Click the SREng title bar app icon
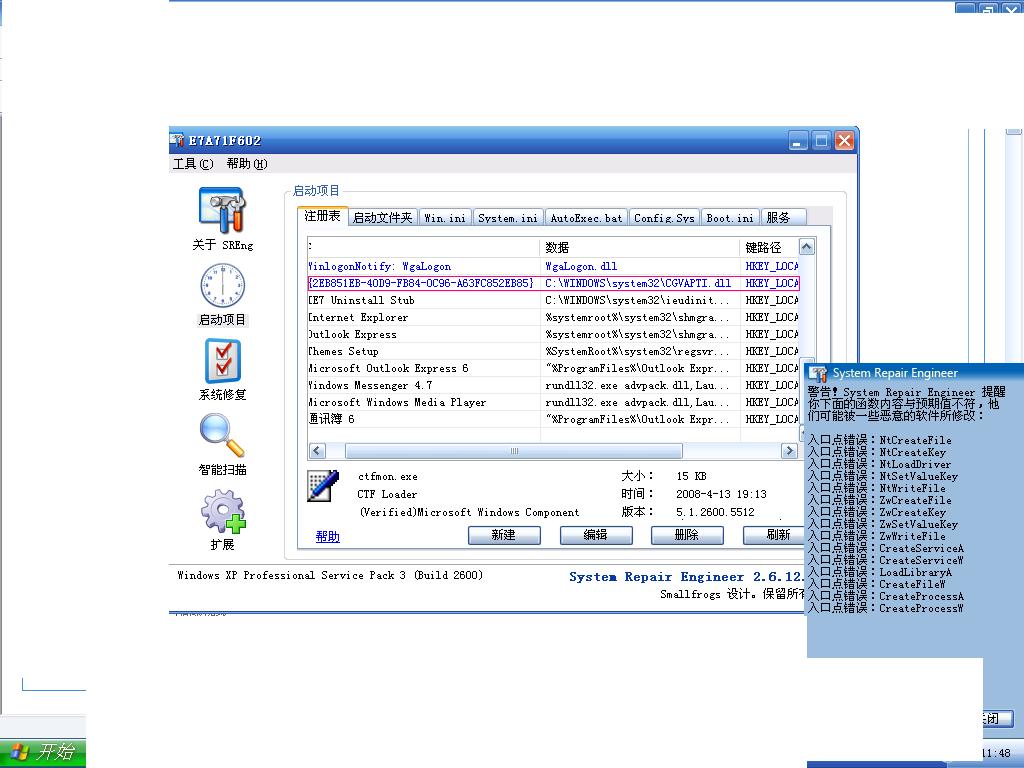This screenshot has width=1024, height=768. click(177, 140)
